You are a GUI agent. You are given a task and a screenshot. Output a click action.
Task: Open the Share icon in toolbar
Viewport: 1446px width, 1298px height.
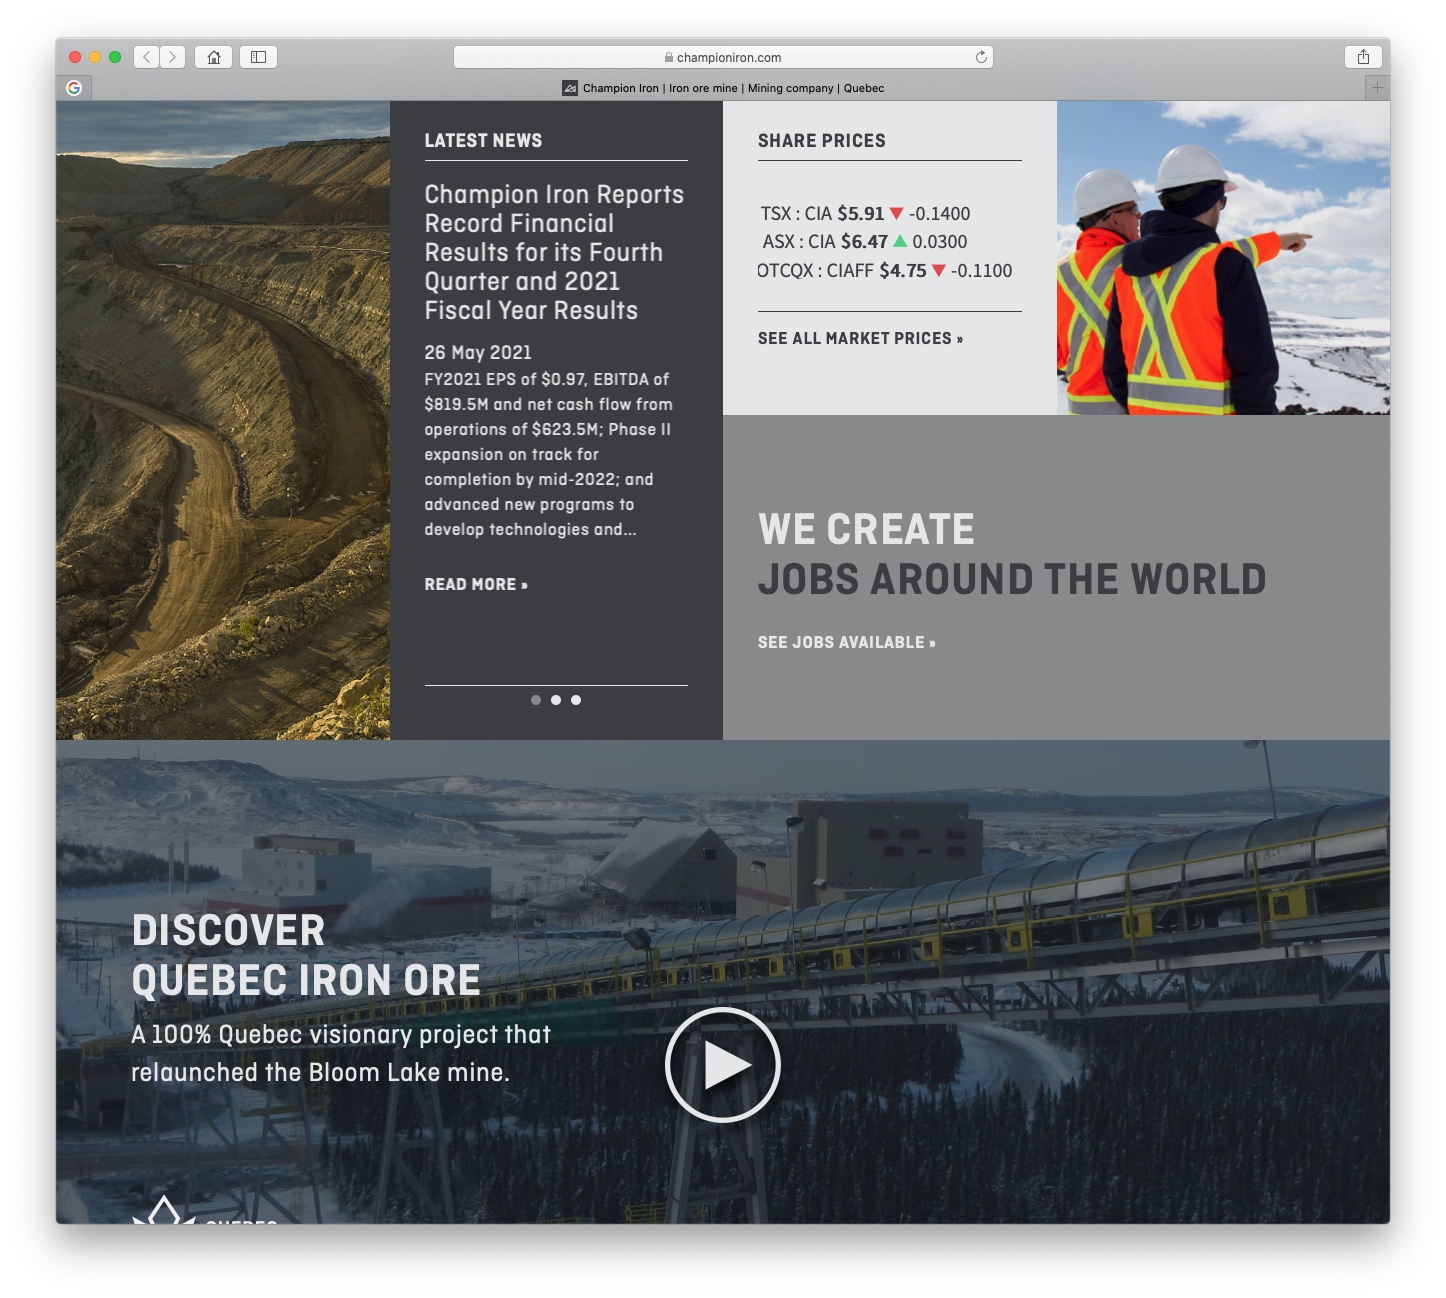(x=1363, y=57)
